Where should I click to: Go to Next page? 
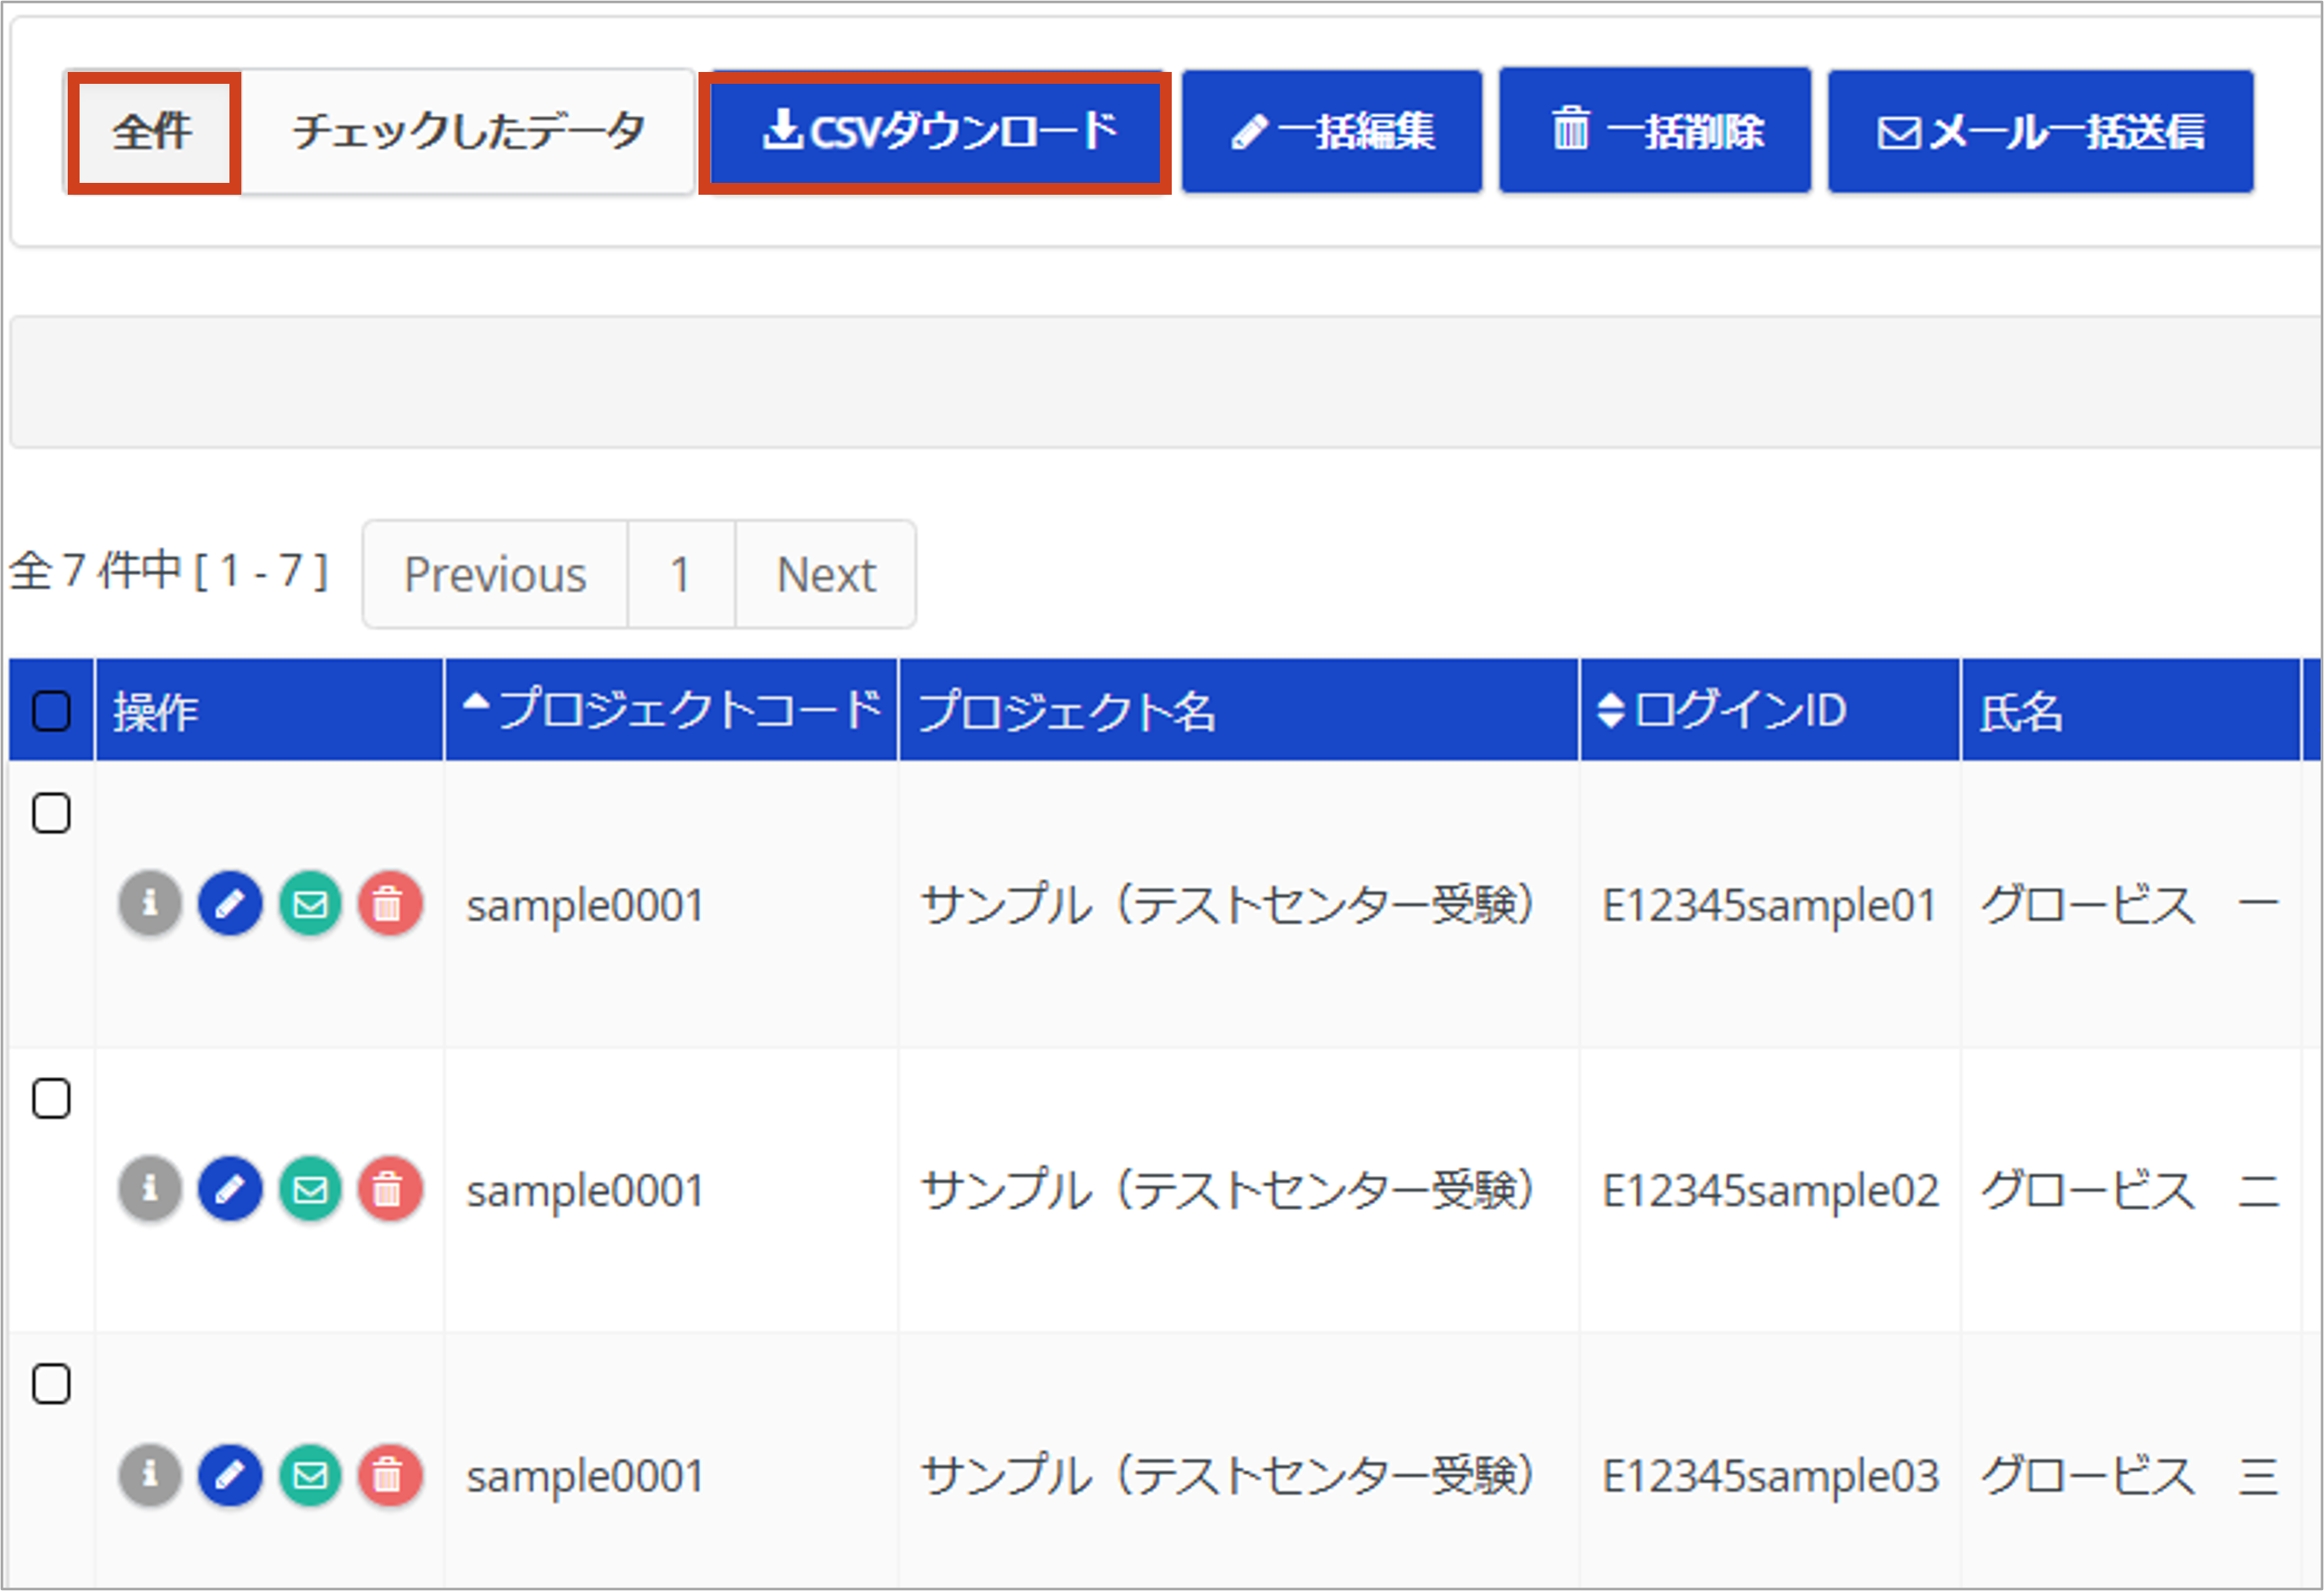826,575
